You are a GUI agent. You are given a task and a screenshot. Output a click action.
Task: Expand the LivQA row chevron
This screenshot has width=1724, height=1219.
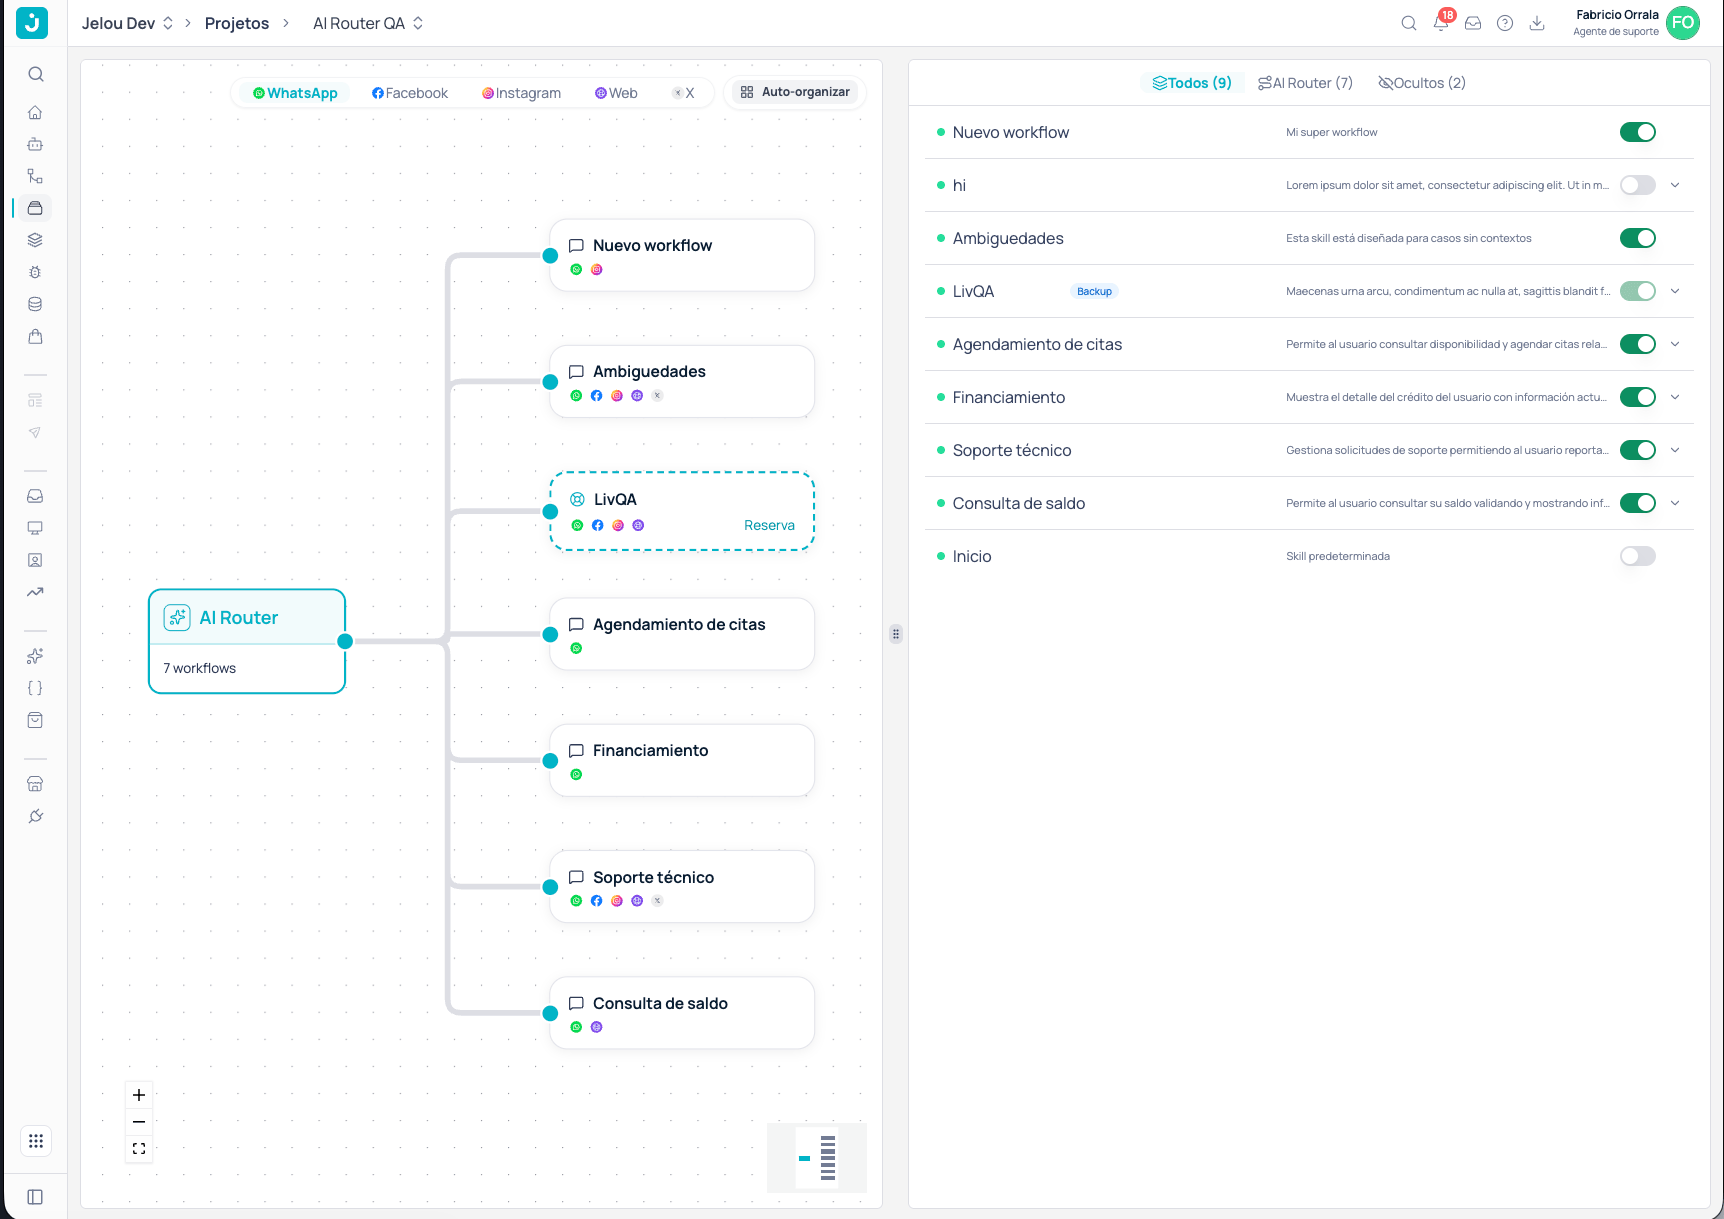1675,291
